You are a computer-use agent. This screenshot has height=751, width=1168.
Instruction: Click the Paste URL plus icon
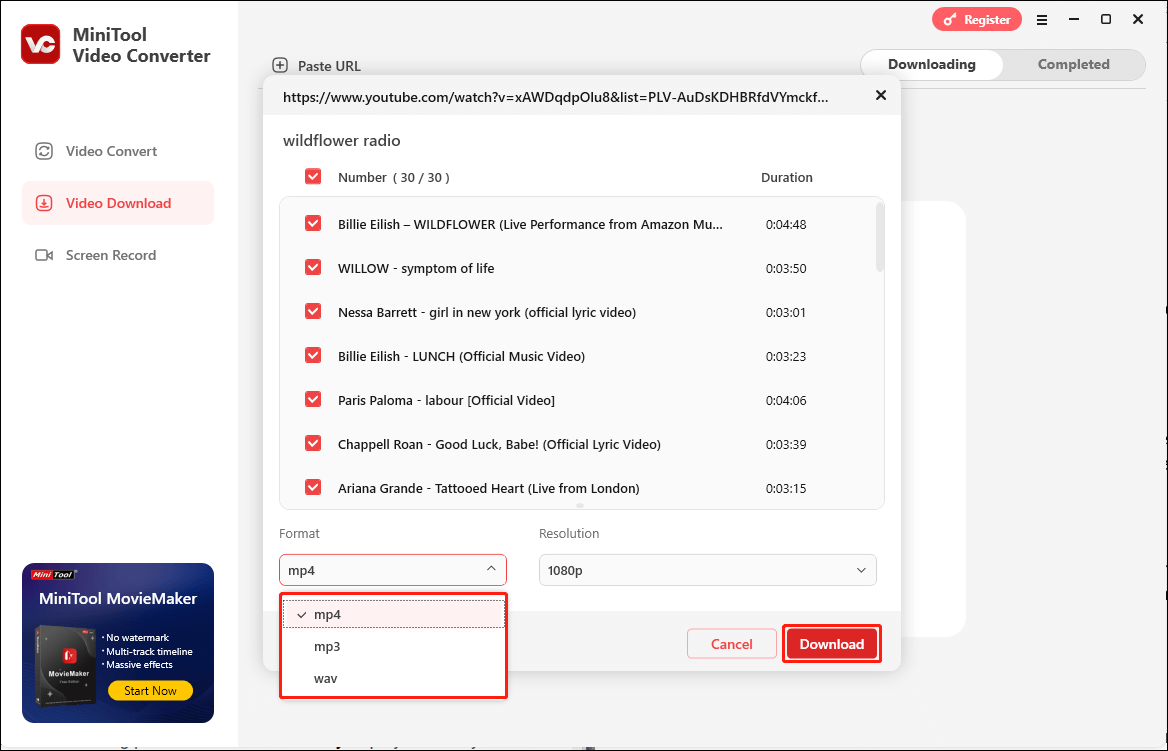[280, 66]
